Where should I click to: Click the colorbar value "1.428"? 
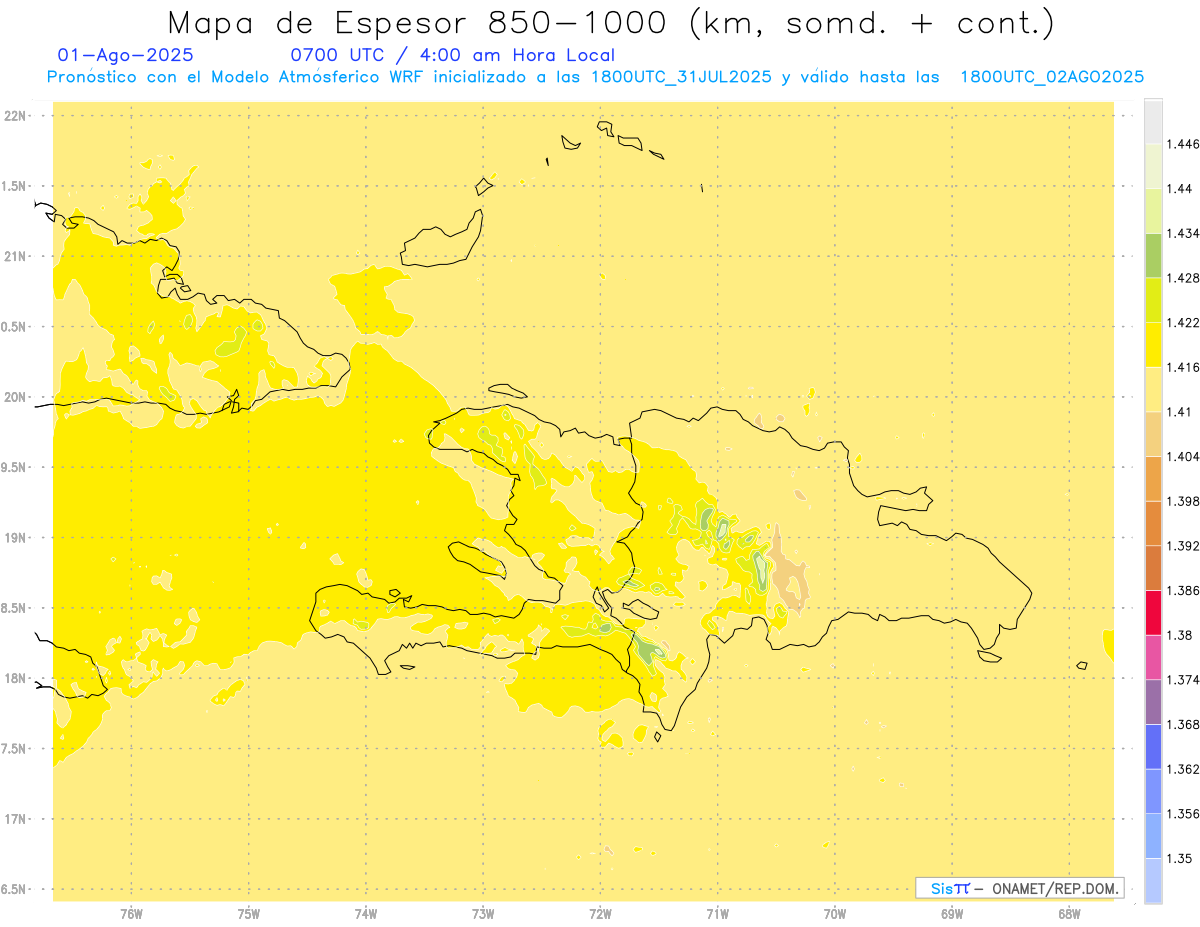click(1185, 278)
